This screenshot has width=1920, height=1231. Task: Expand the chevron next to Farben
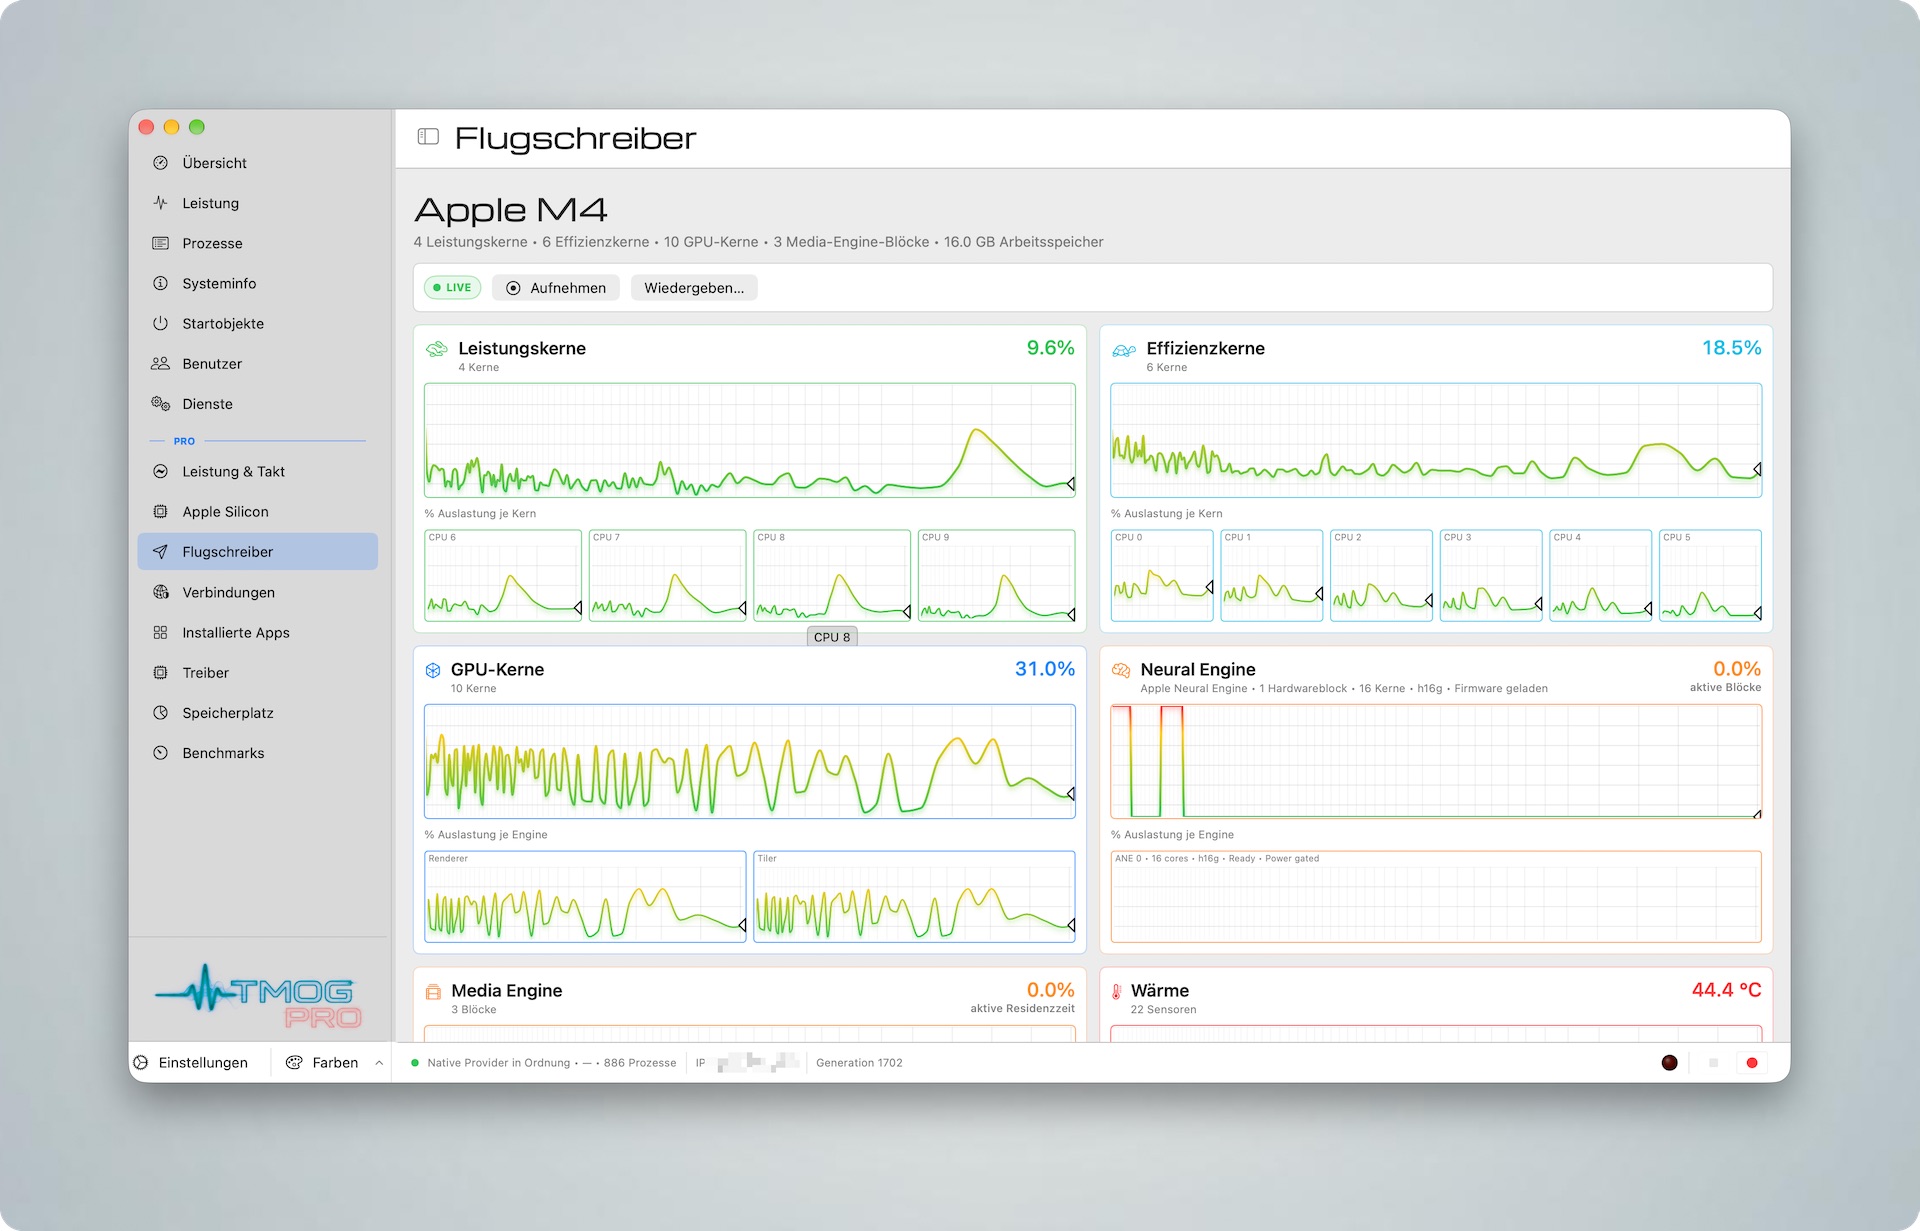(x=379, y=1062)
